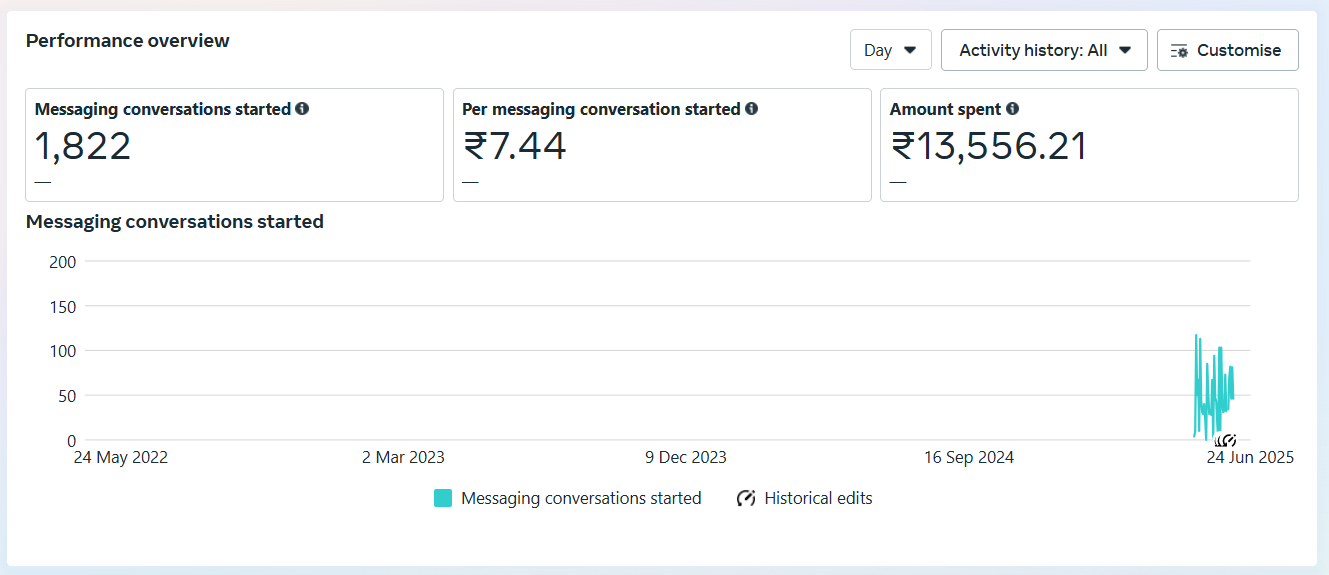The height and width of the screenshot is (575, 1329).
Task: Click the 9 Dec 2023 axis label
Action: point(686,457)
